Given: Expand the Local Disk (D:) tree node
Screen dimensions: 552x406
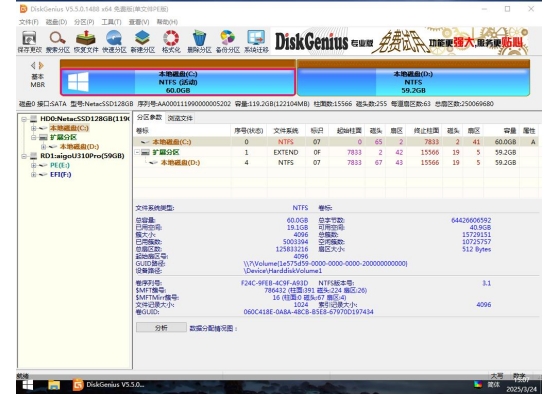Looking at the screenshot, I should [43, 146].
